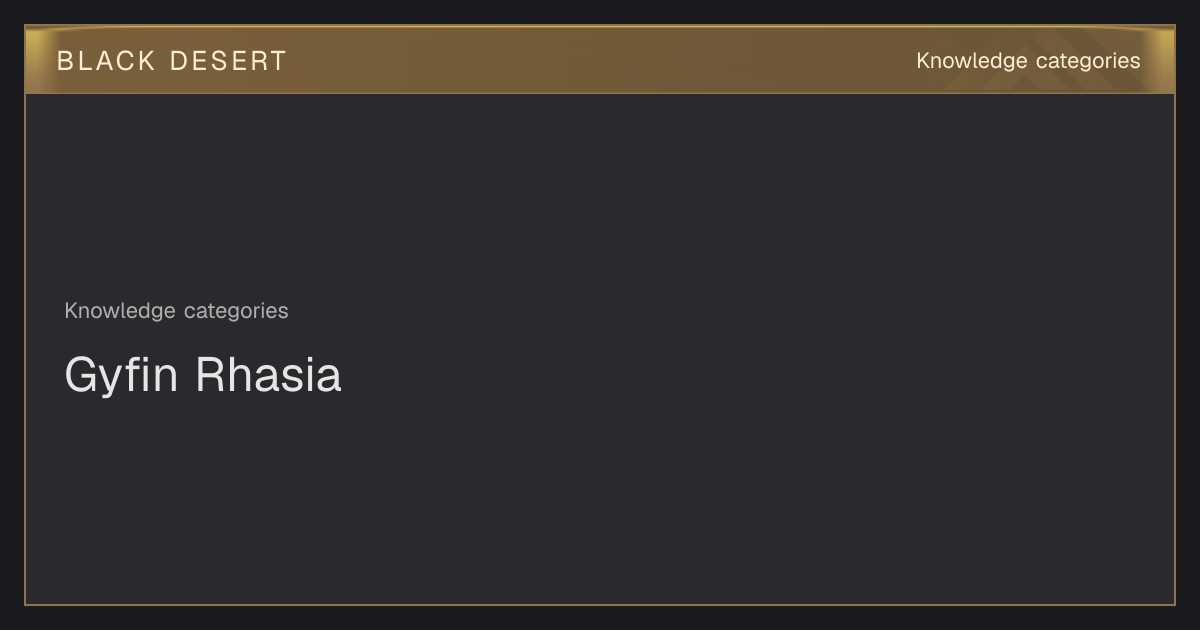The image size is (1200, 630).
Task: Click the Gyfin Rhasia heading
Action: tap(203, 376)
